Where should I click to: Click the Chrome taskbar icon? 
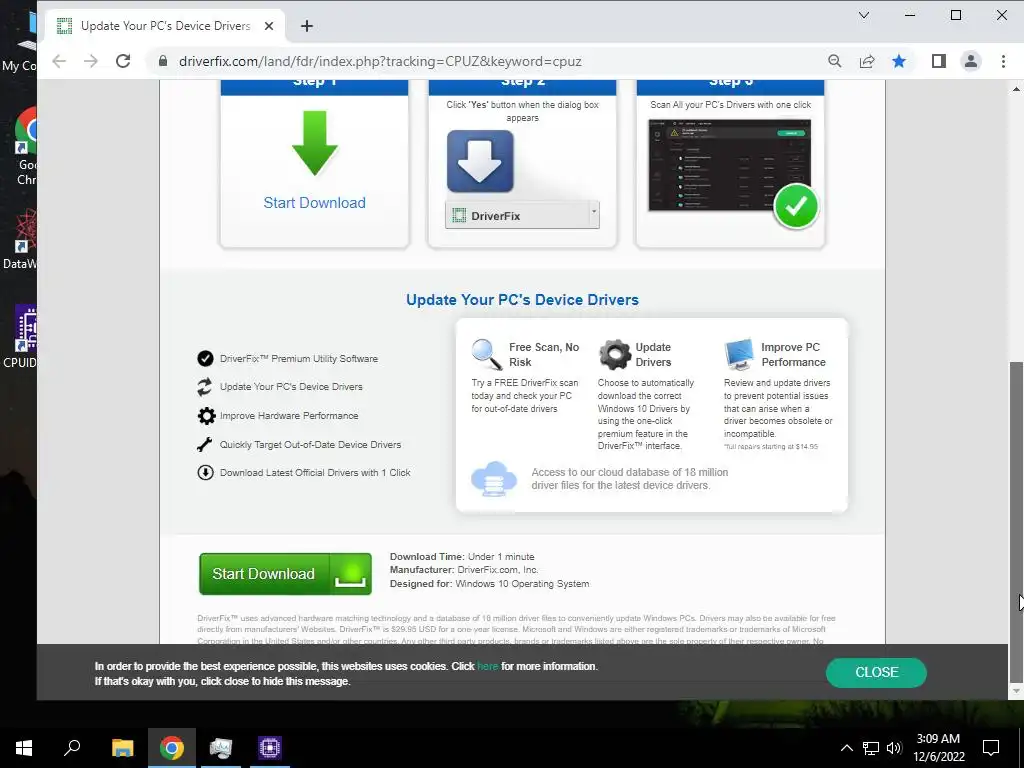[172, 748]
